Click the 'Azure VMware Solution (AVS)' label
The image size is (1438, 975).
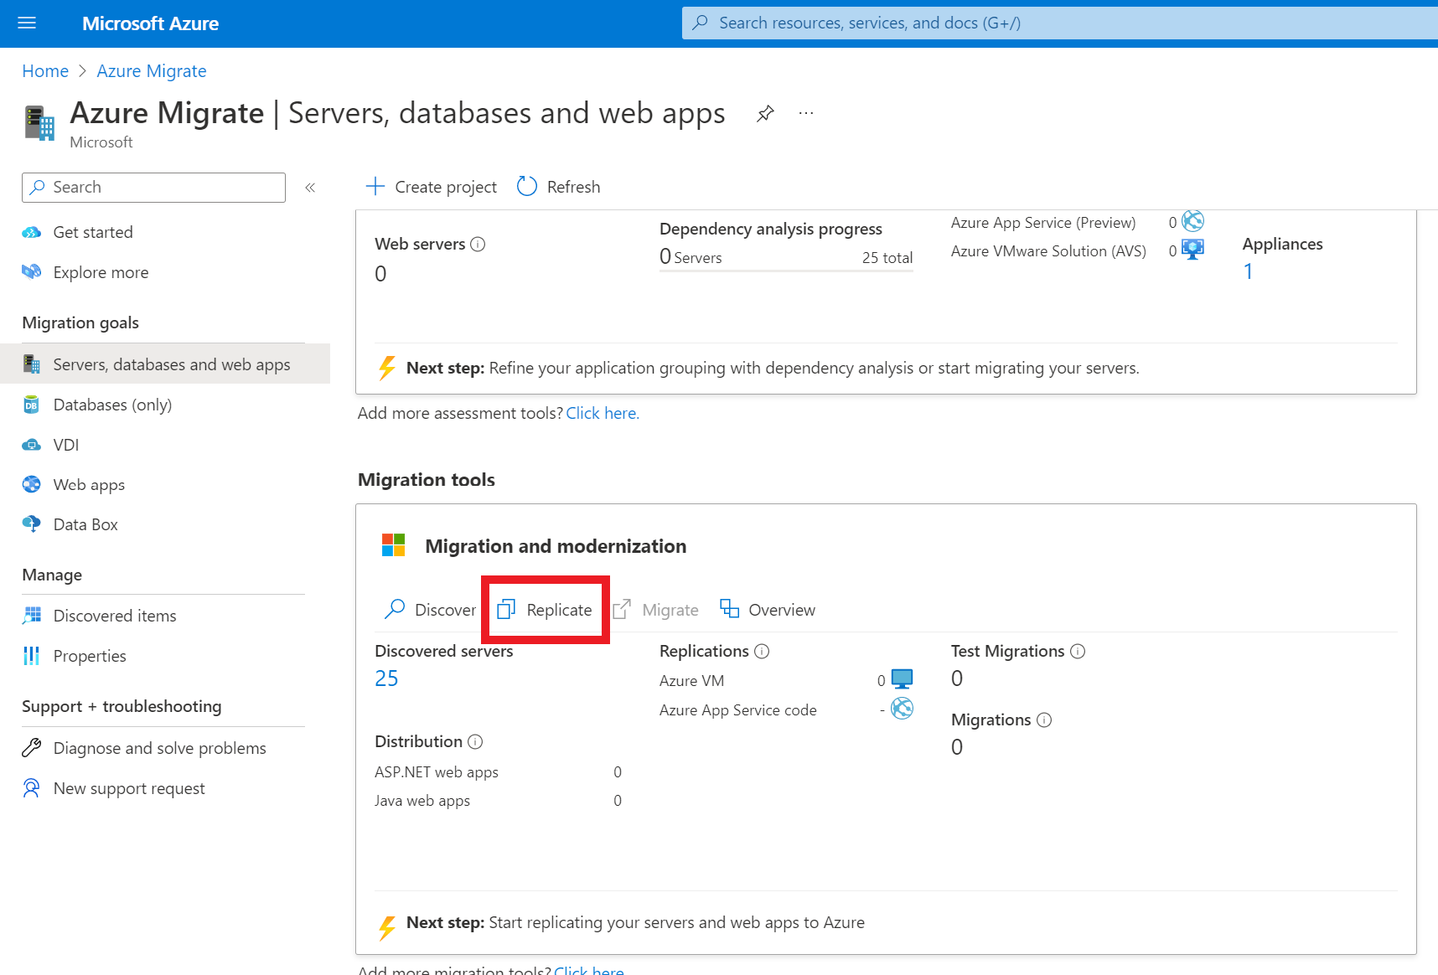coord(1048,251)
